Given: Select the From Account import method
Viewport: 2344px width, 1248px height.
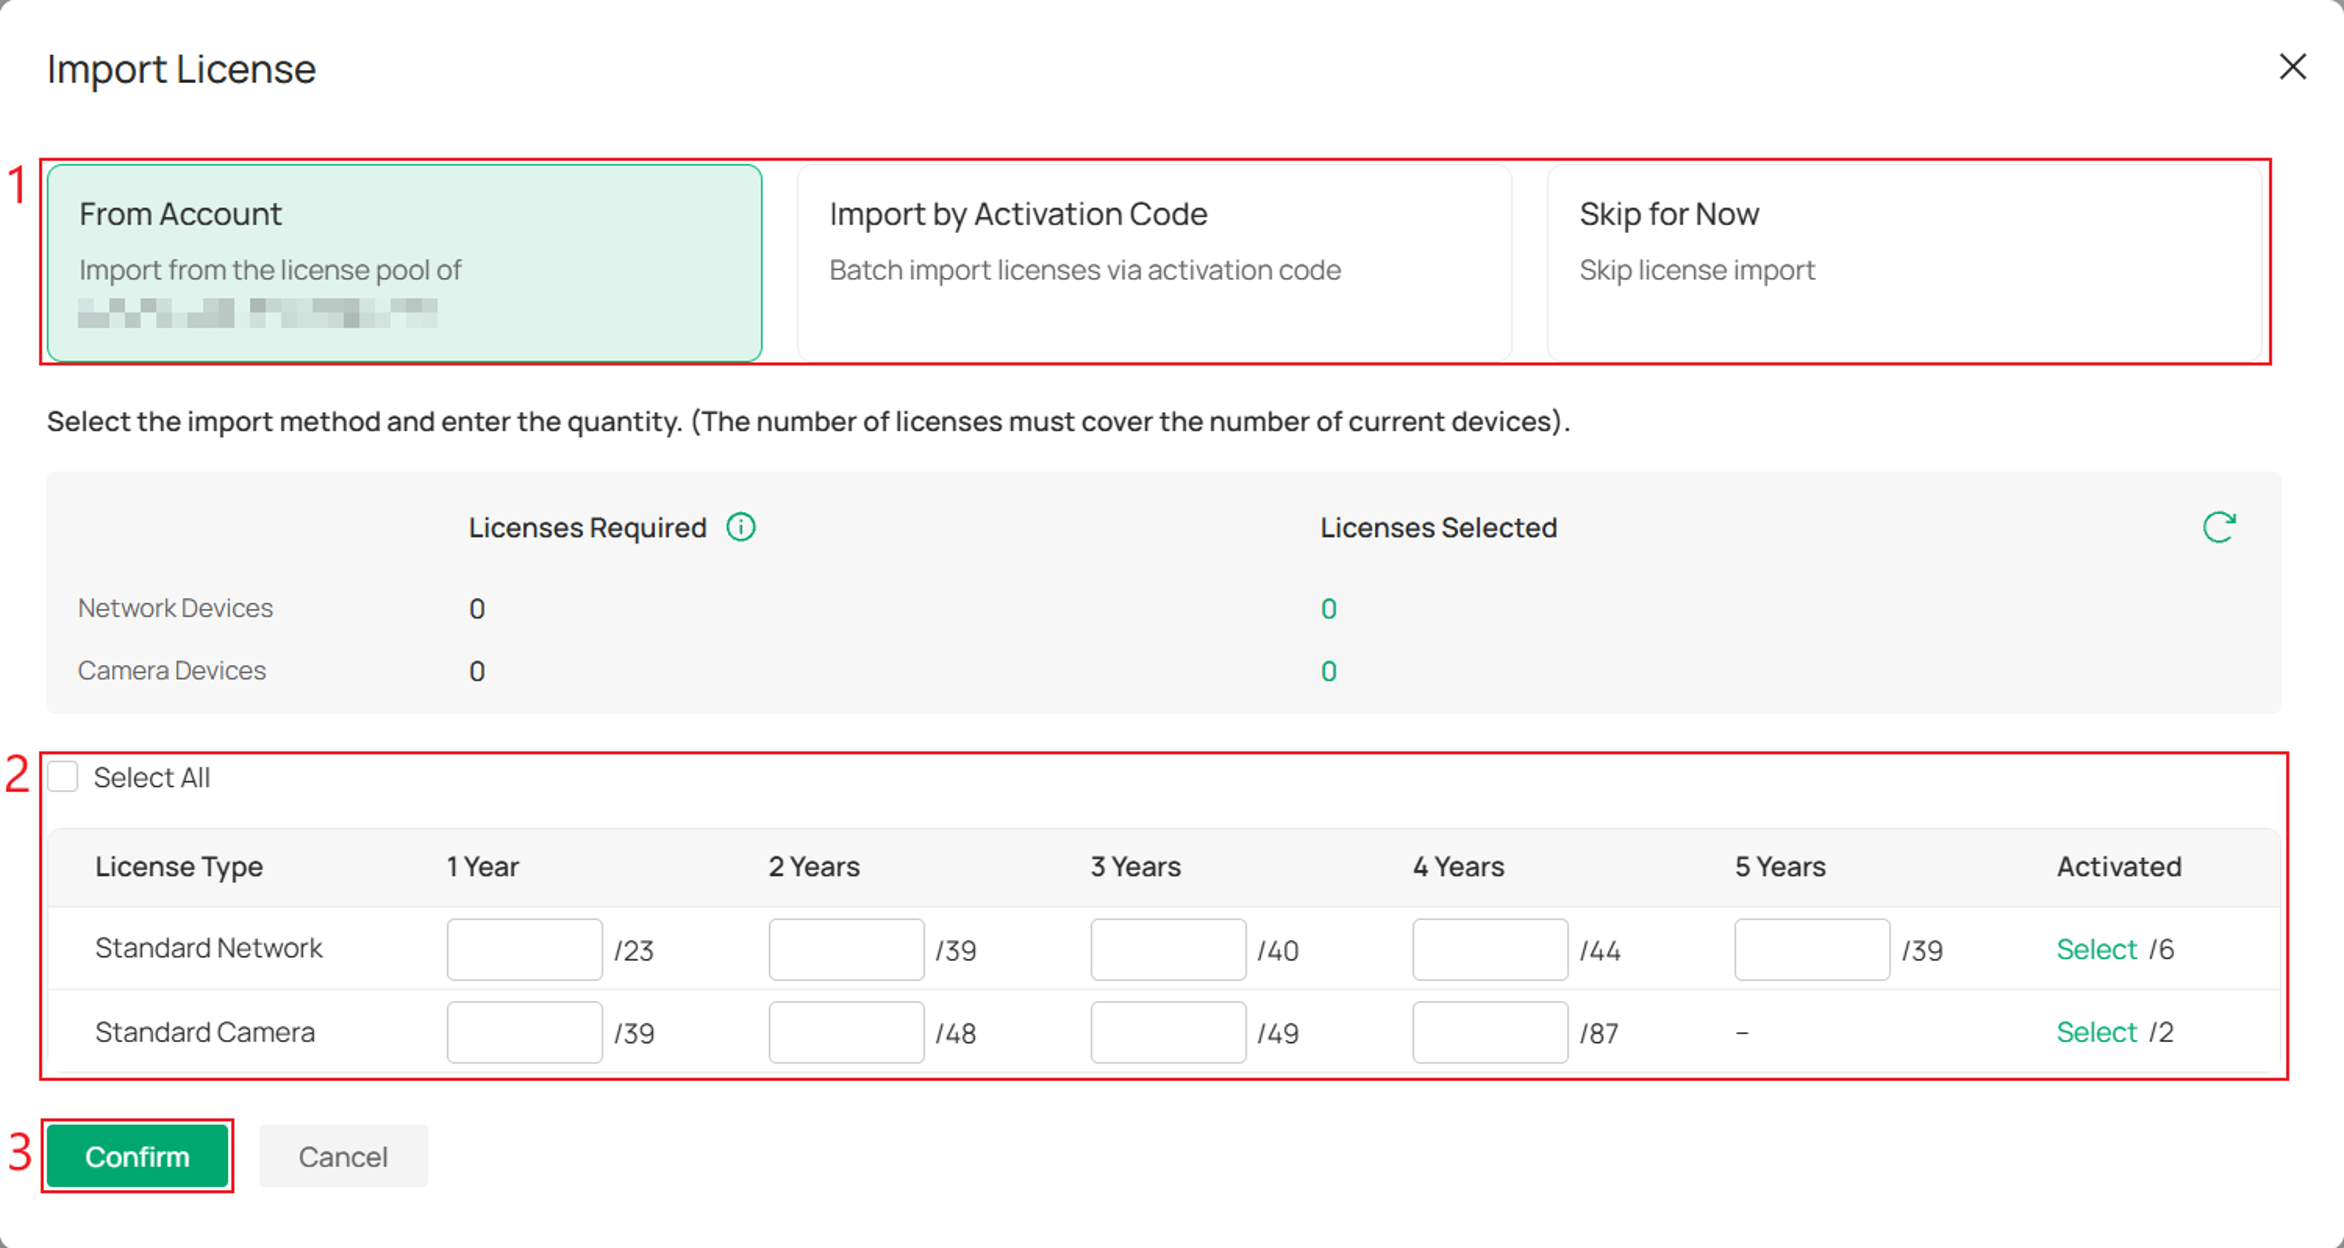Looking at the screenshot, I should coord(405,263).
